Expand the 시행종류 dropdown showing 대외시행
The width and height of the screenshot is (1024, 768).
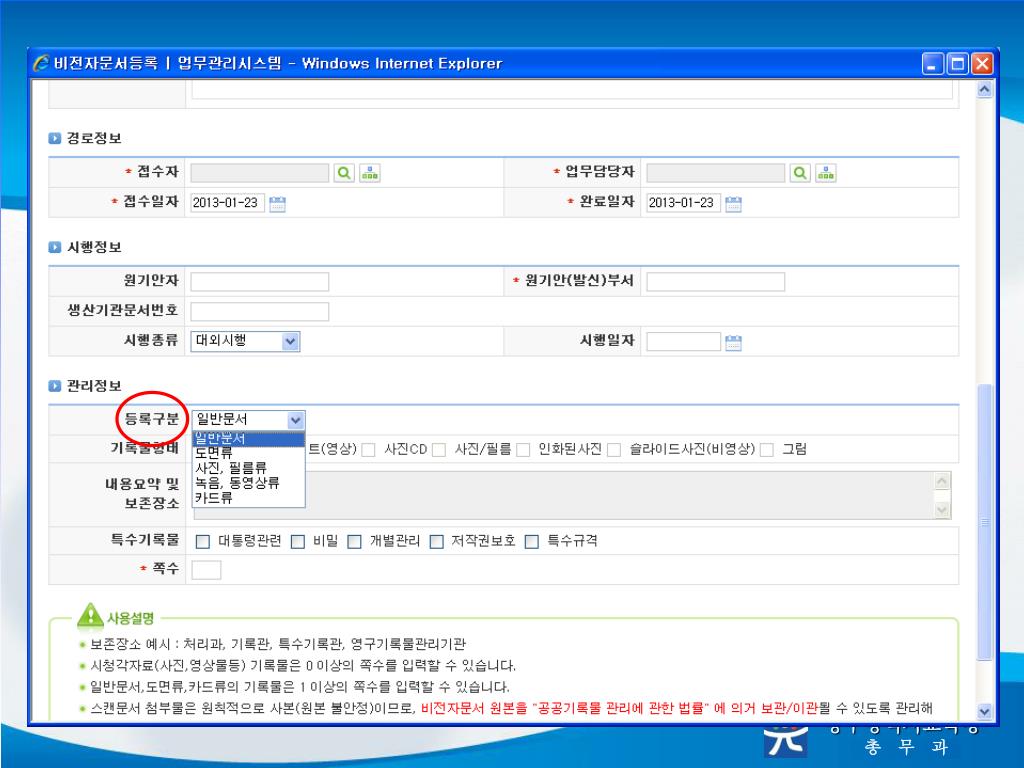[290, 342]
